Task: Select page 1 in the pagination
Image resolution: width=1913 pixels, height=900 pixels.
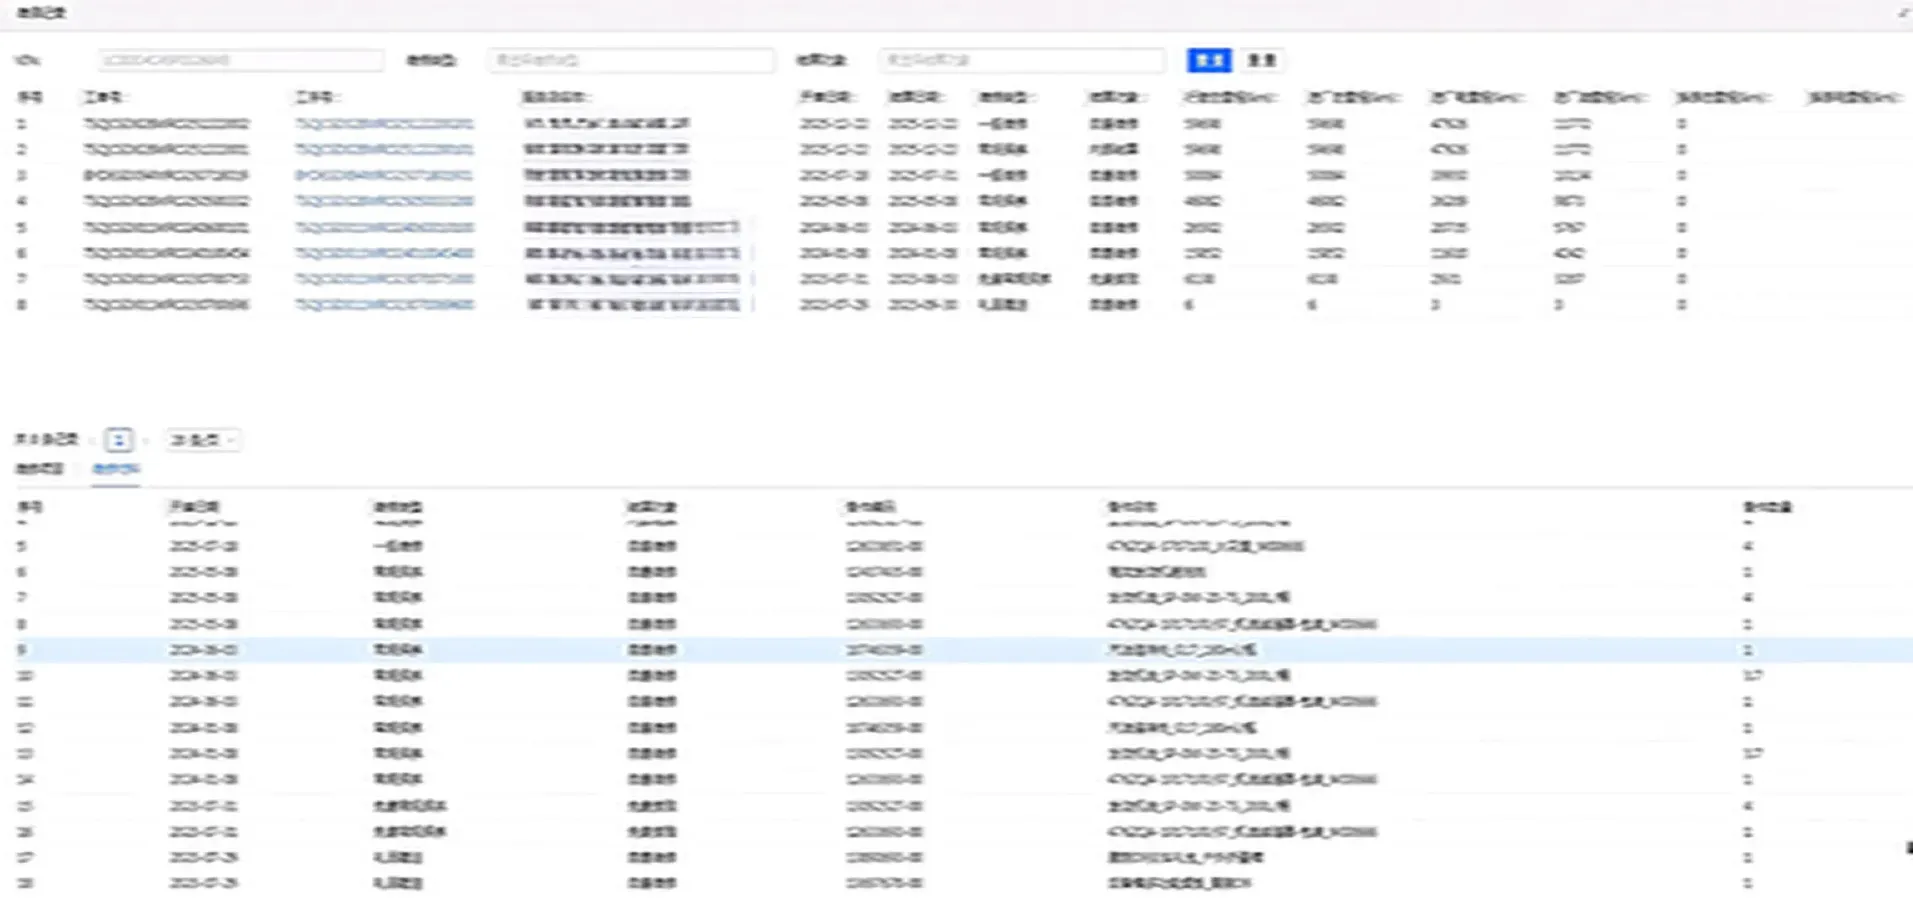Action: click(119, 440)
